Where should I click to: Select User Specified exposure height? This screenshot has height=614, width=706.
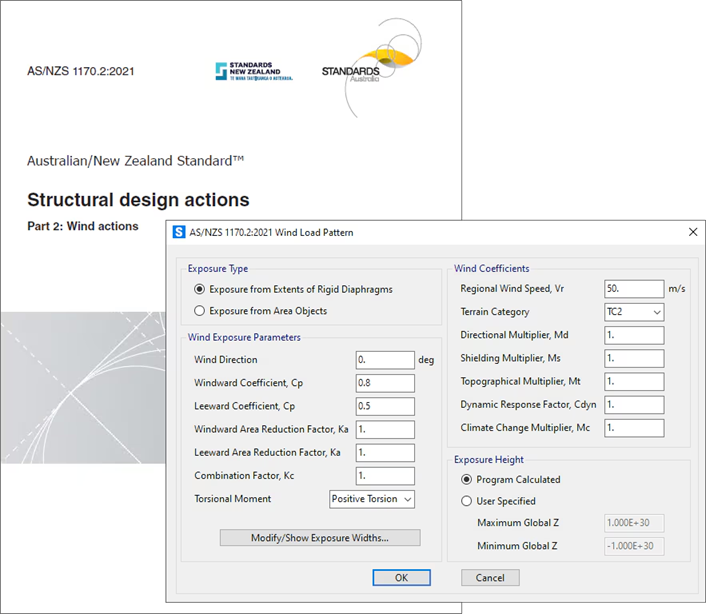click(466, 501)
